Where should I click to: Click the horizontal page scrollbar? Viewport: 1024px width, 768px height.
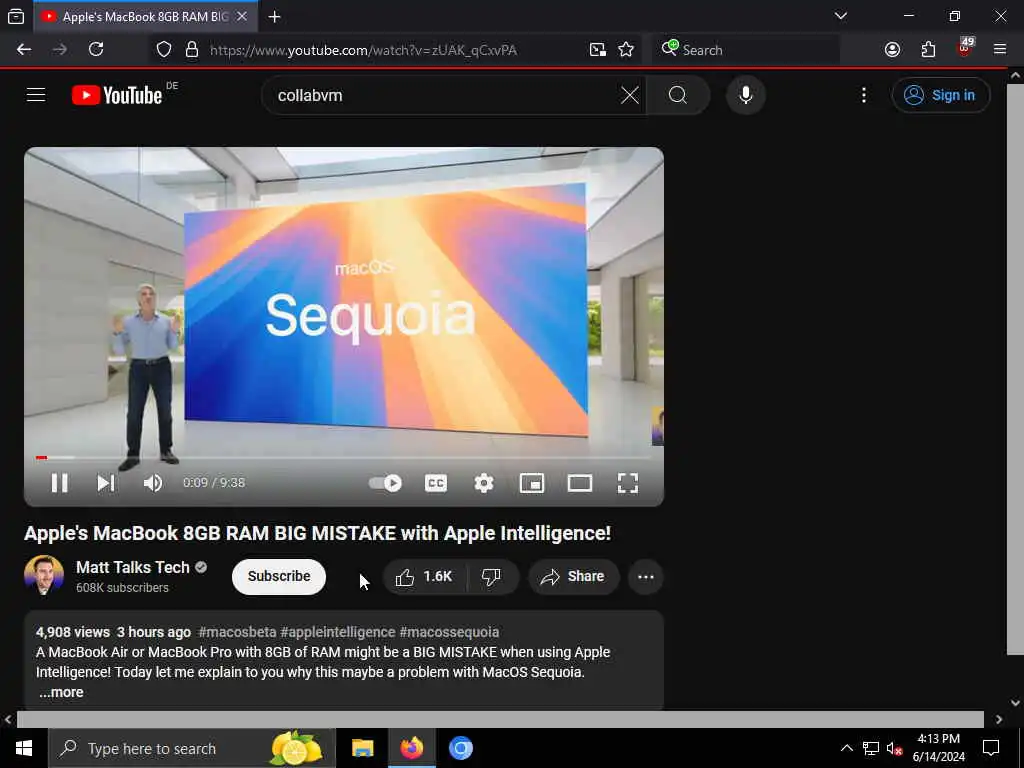pos(500,719)
